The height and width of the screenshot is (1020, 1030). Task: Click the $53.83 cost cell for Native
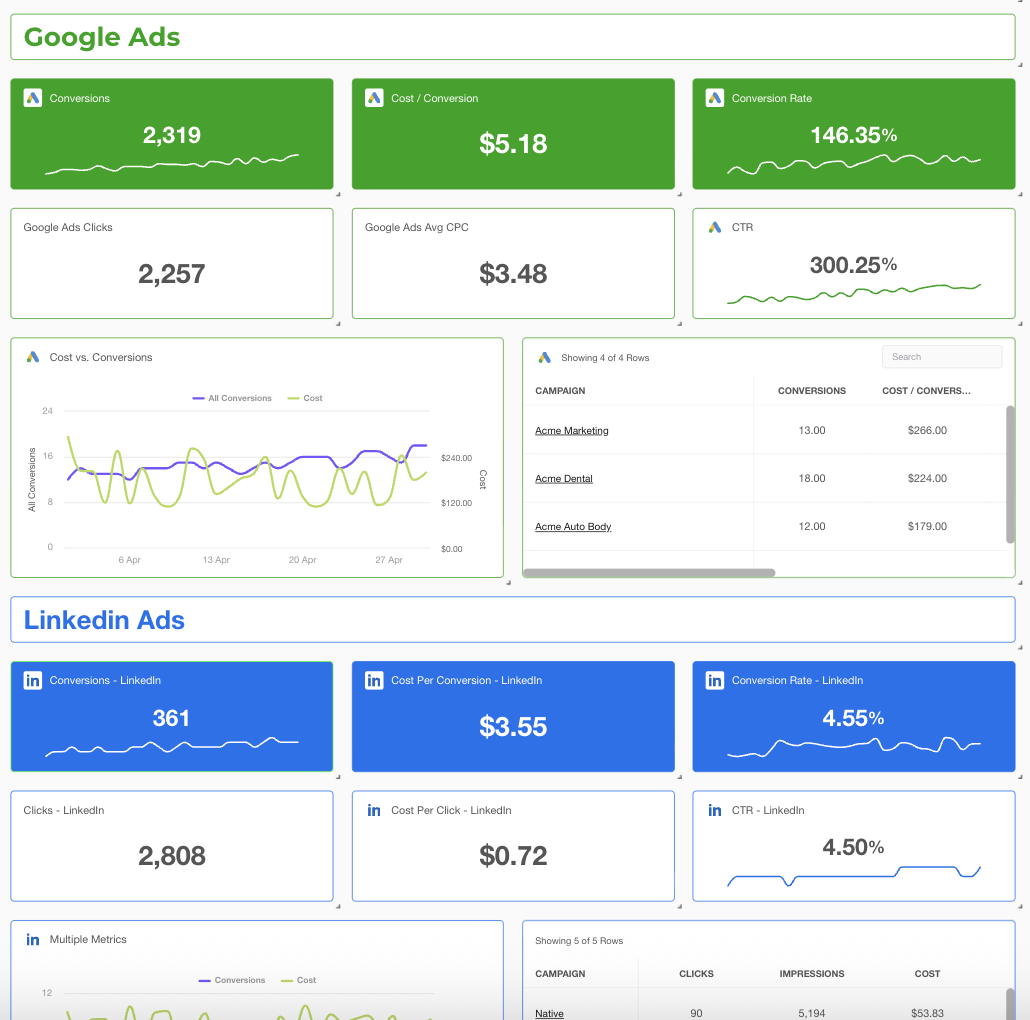927,1013
